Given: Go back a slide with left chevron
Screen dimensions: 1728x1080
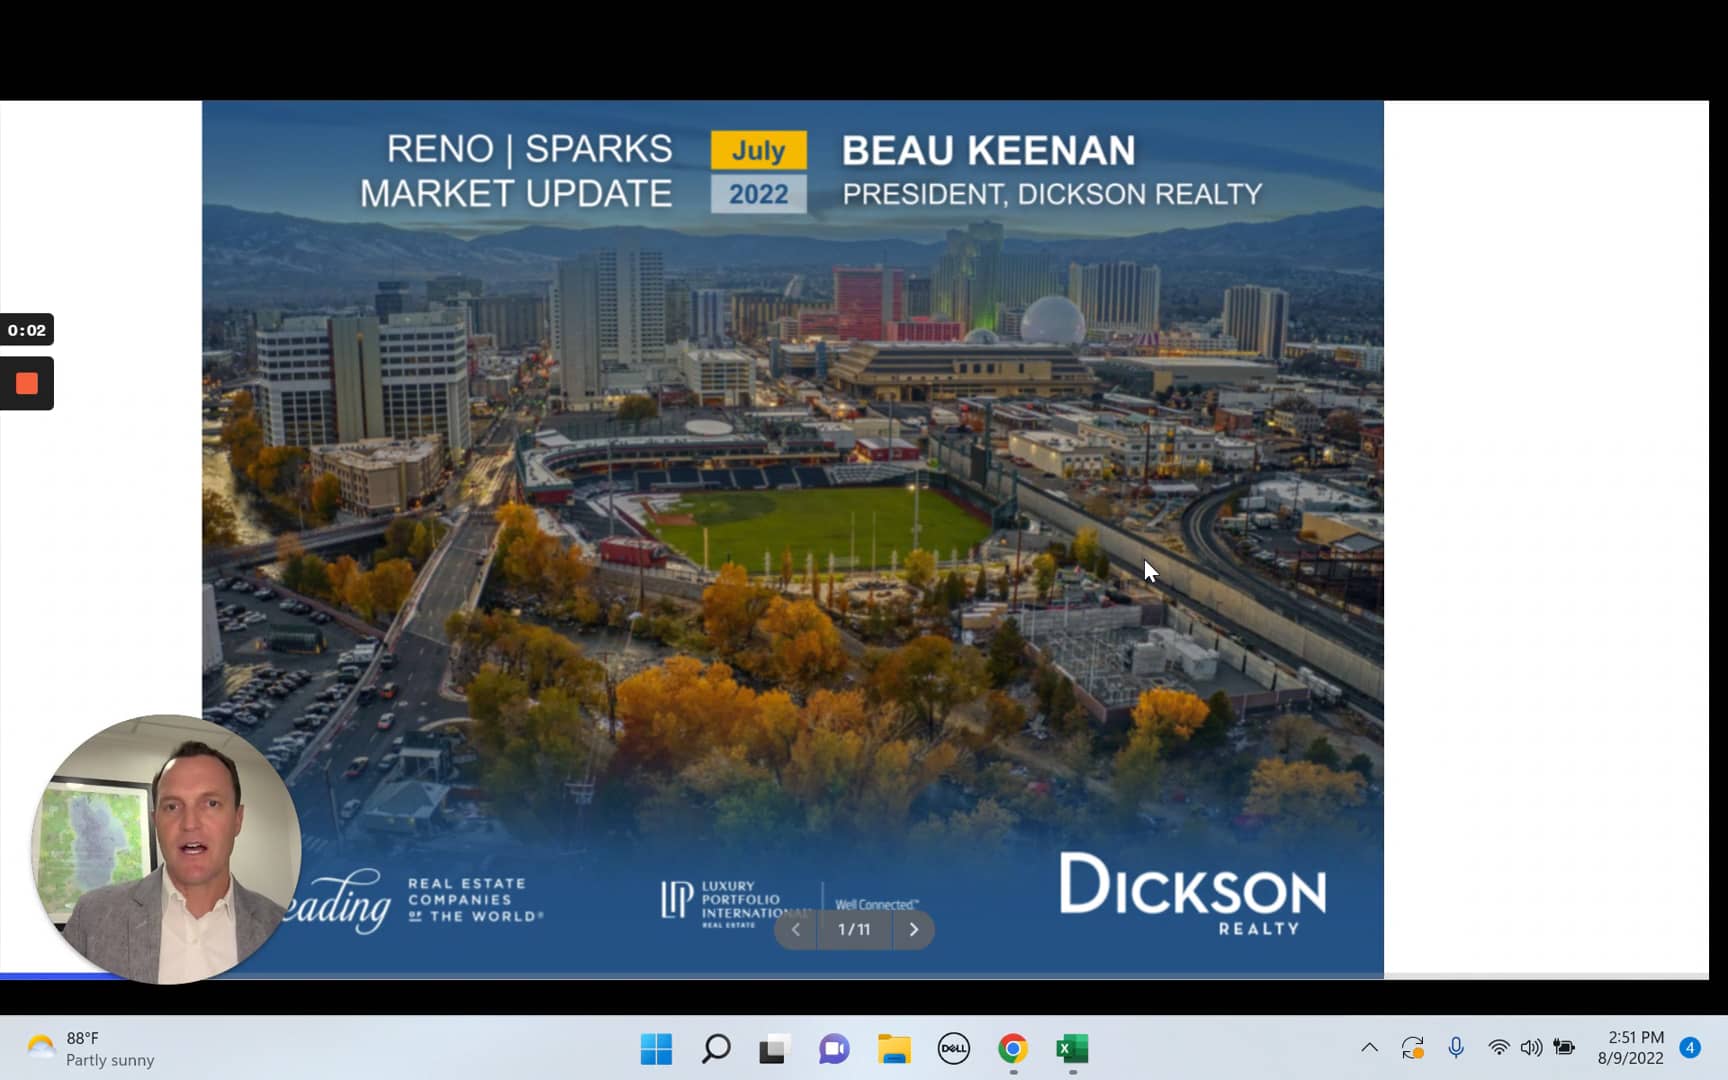Looking at the screenshot, I should pos(795,929).
